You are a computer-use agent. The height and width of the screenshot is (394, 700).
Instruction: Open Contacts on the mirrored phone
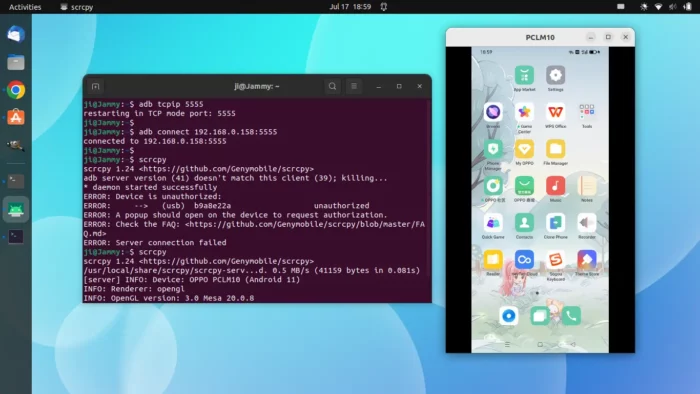pyautogui.click(x=524, y=223)
